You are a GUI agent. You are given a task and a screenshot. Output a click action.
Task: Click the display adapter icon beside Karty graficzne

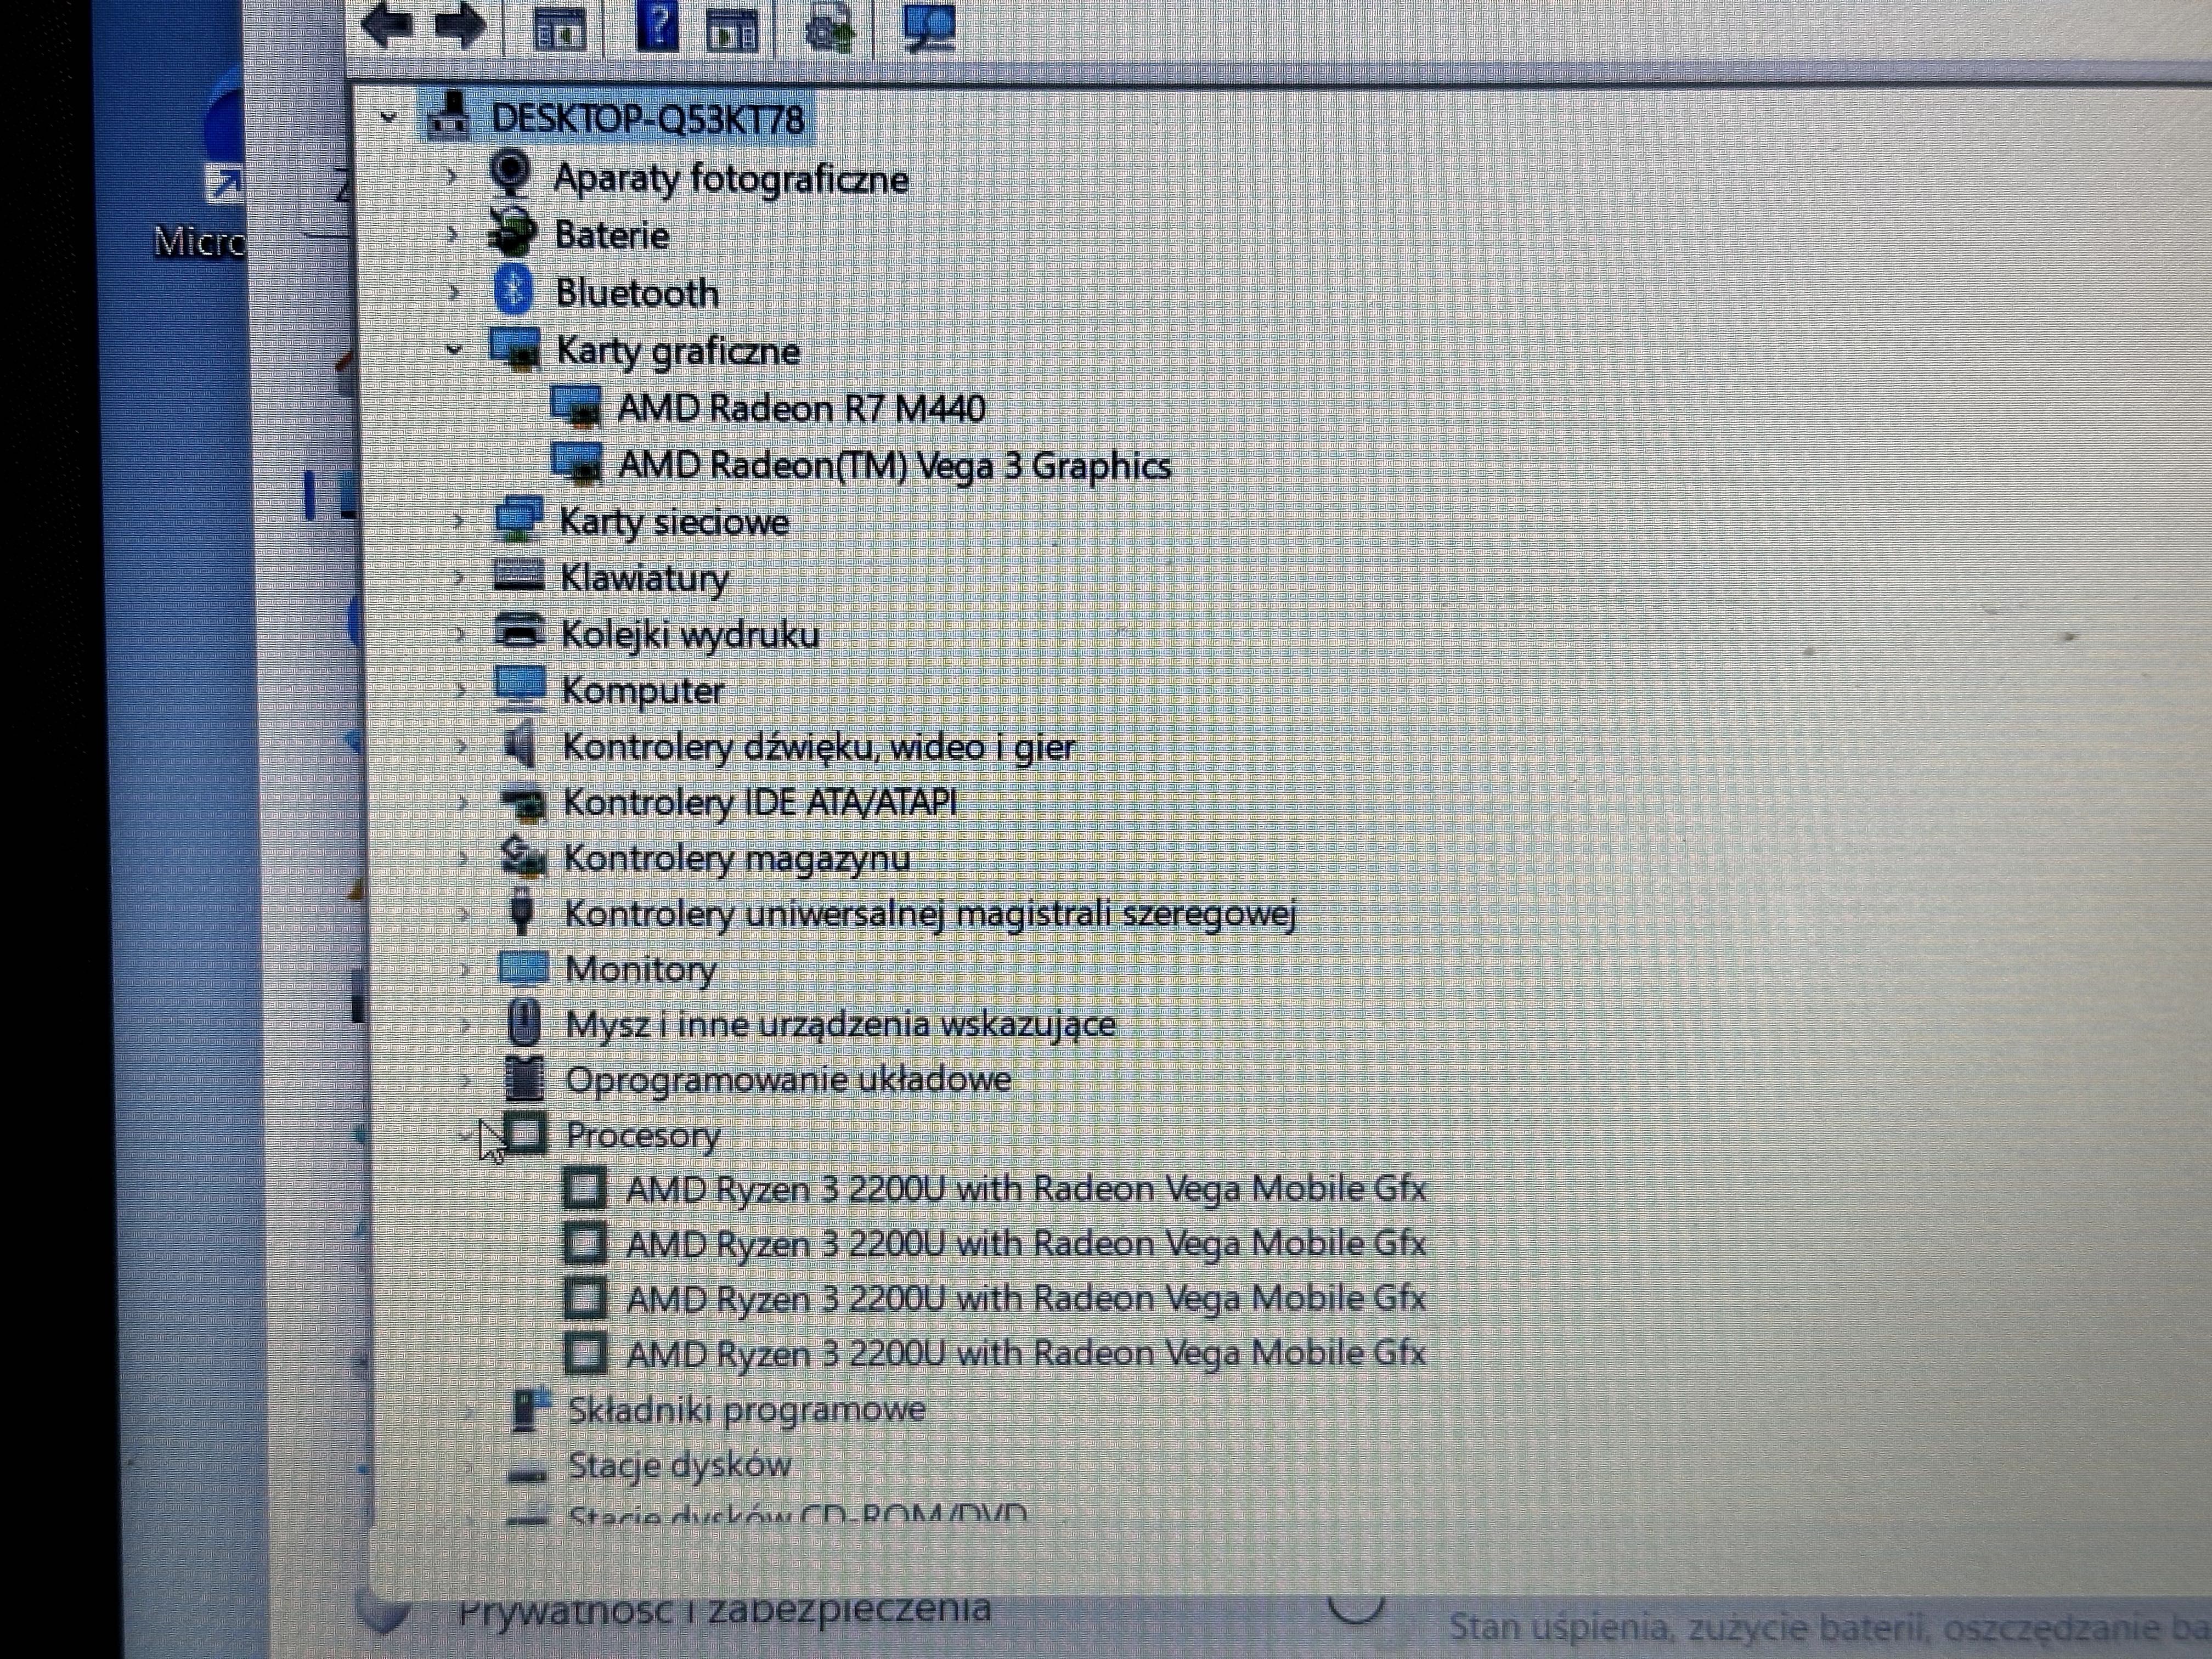(x=515, y=349)
